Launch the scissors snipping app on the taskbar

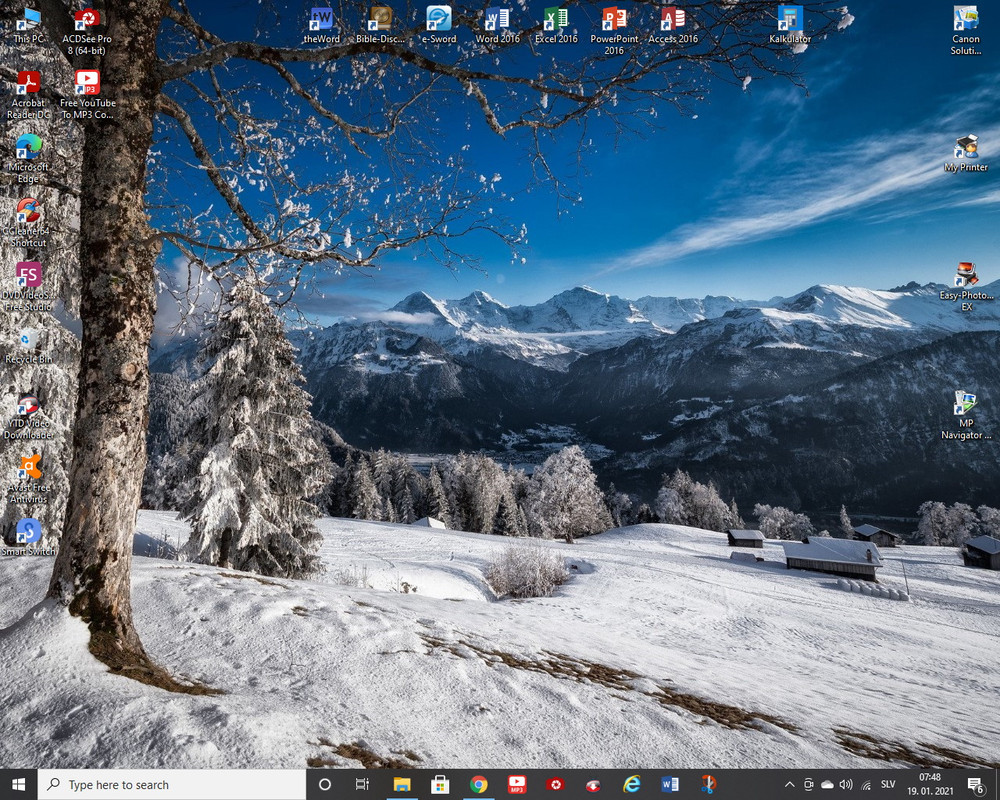click(x=708, y=785)
